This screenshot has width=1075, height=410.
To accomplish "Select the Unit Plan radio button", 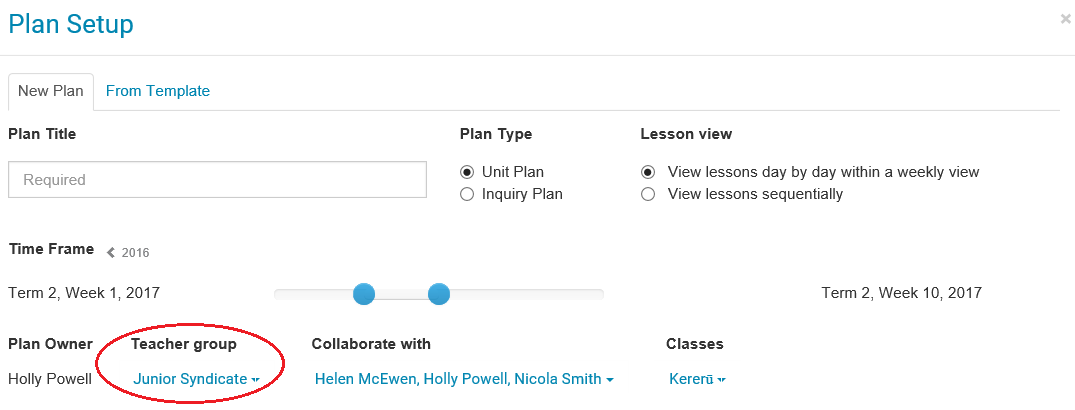I will (x=467, y=172).
